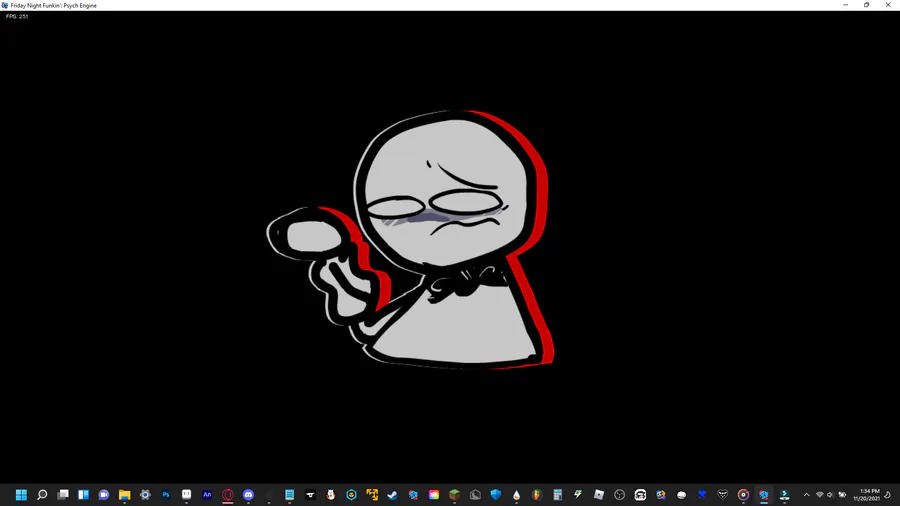
Task: Restore down the Psych Engine window
Action: pos(867,5)
